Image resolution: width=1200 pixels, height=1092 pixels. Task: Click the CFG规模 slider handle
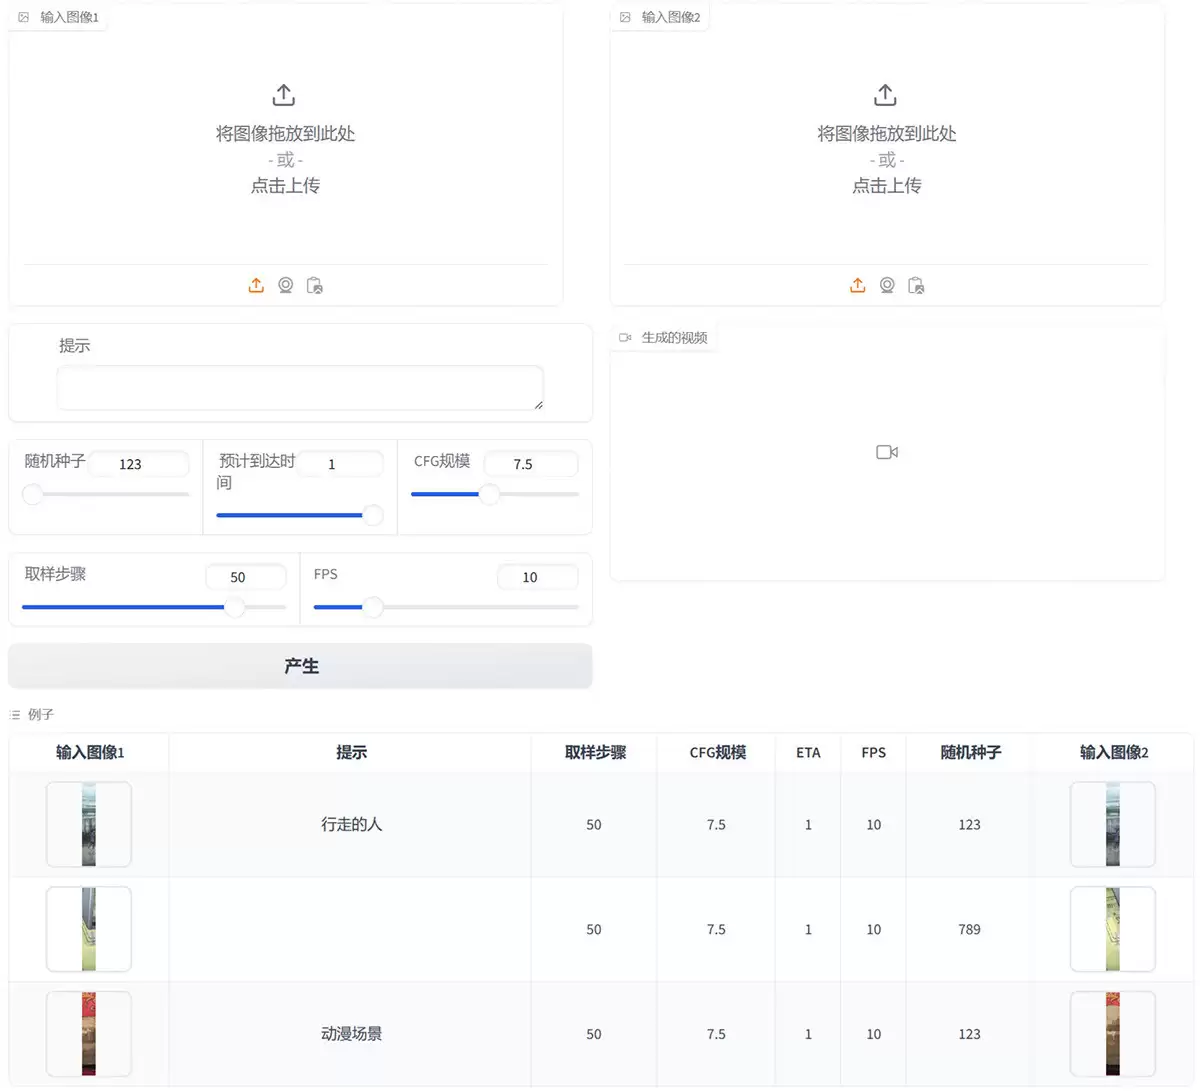pos(489,494)
